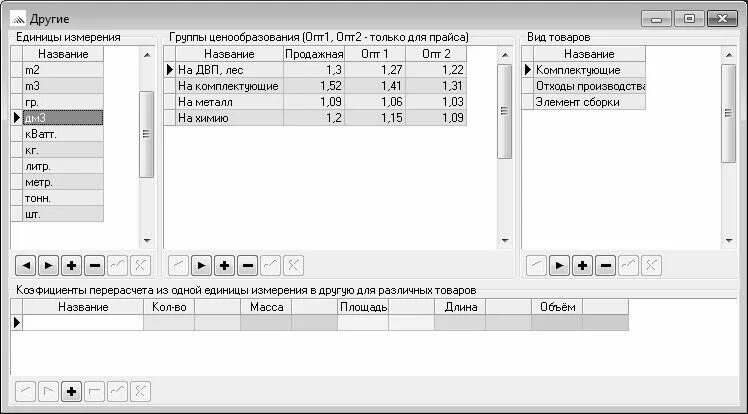Viewport: 748px width, 414px height.
Task: Click scroll-down arrow of pricing groups grid
Action: [x=505, y=240]
